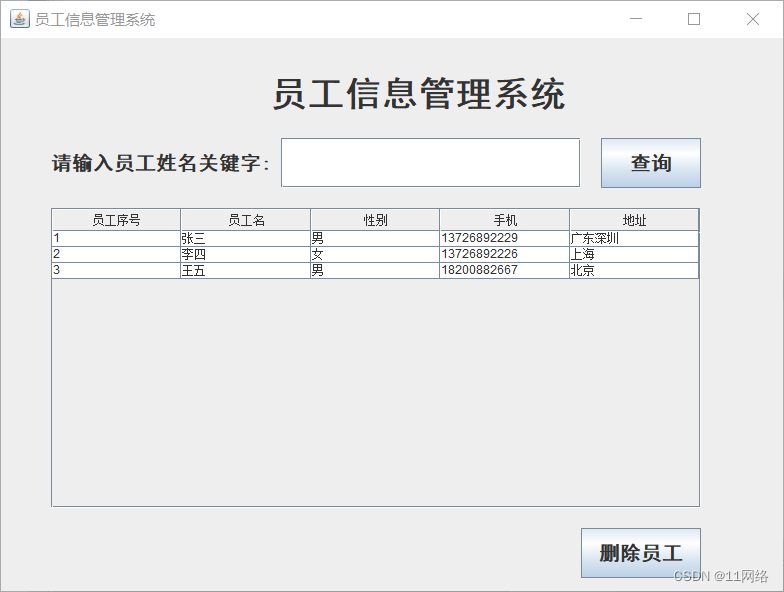Click the 员工名 column header
Screen dimensions: 784x592
tap(246, 220)
